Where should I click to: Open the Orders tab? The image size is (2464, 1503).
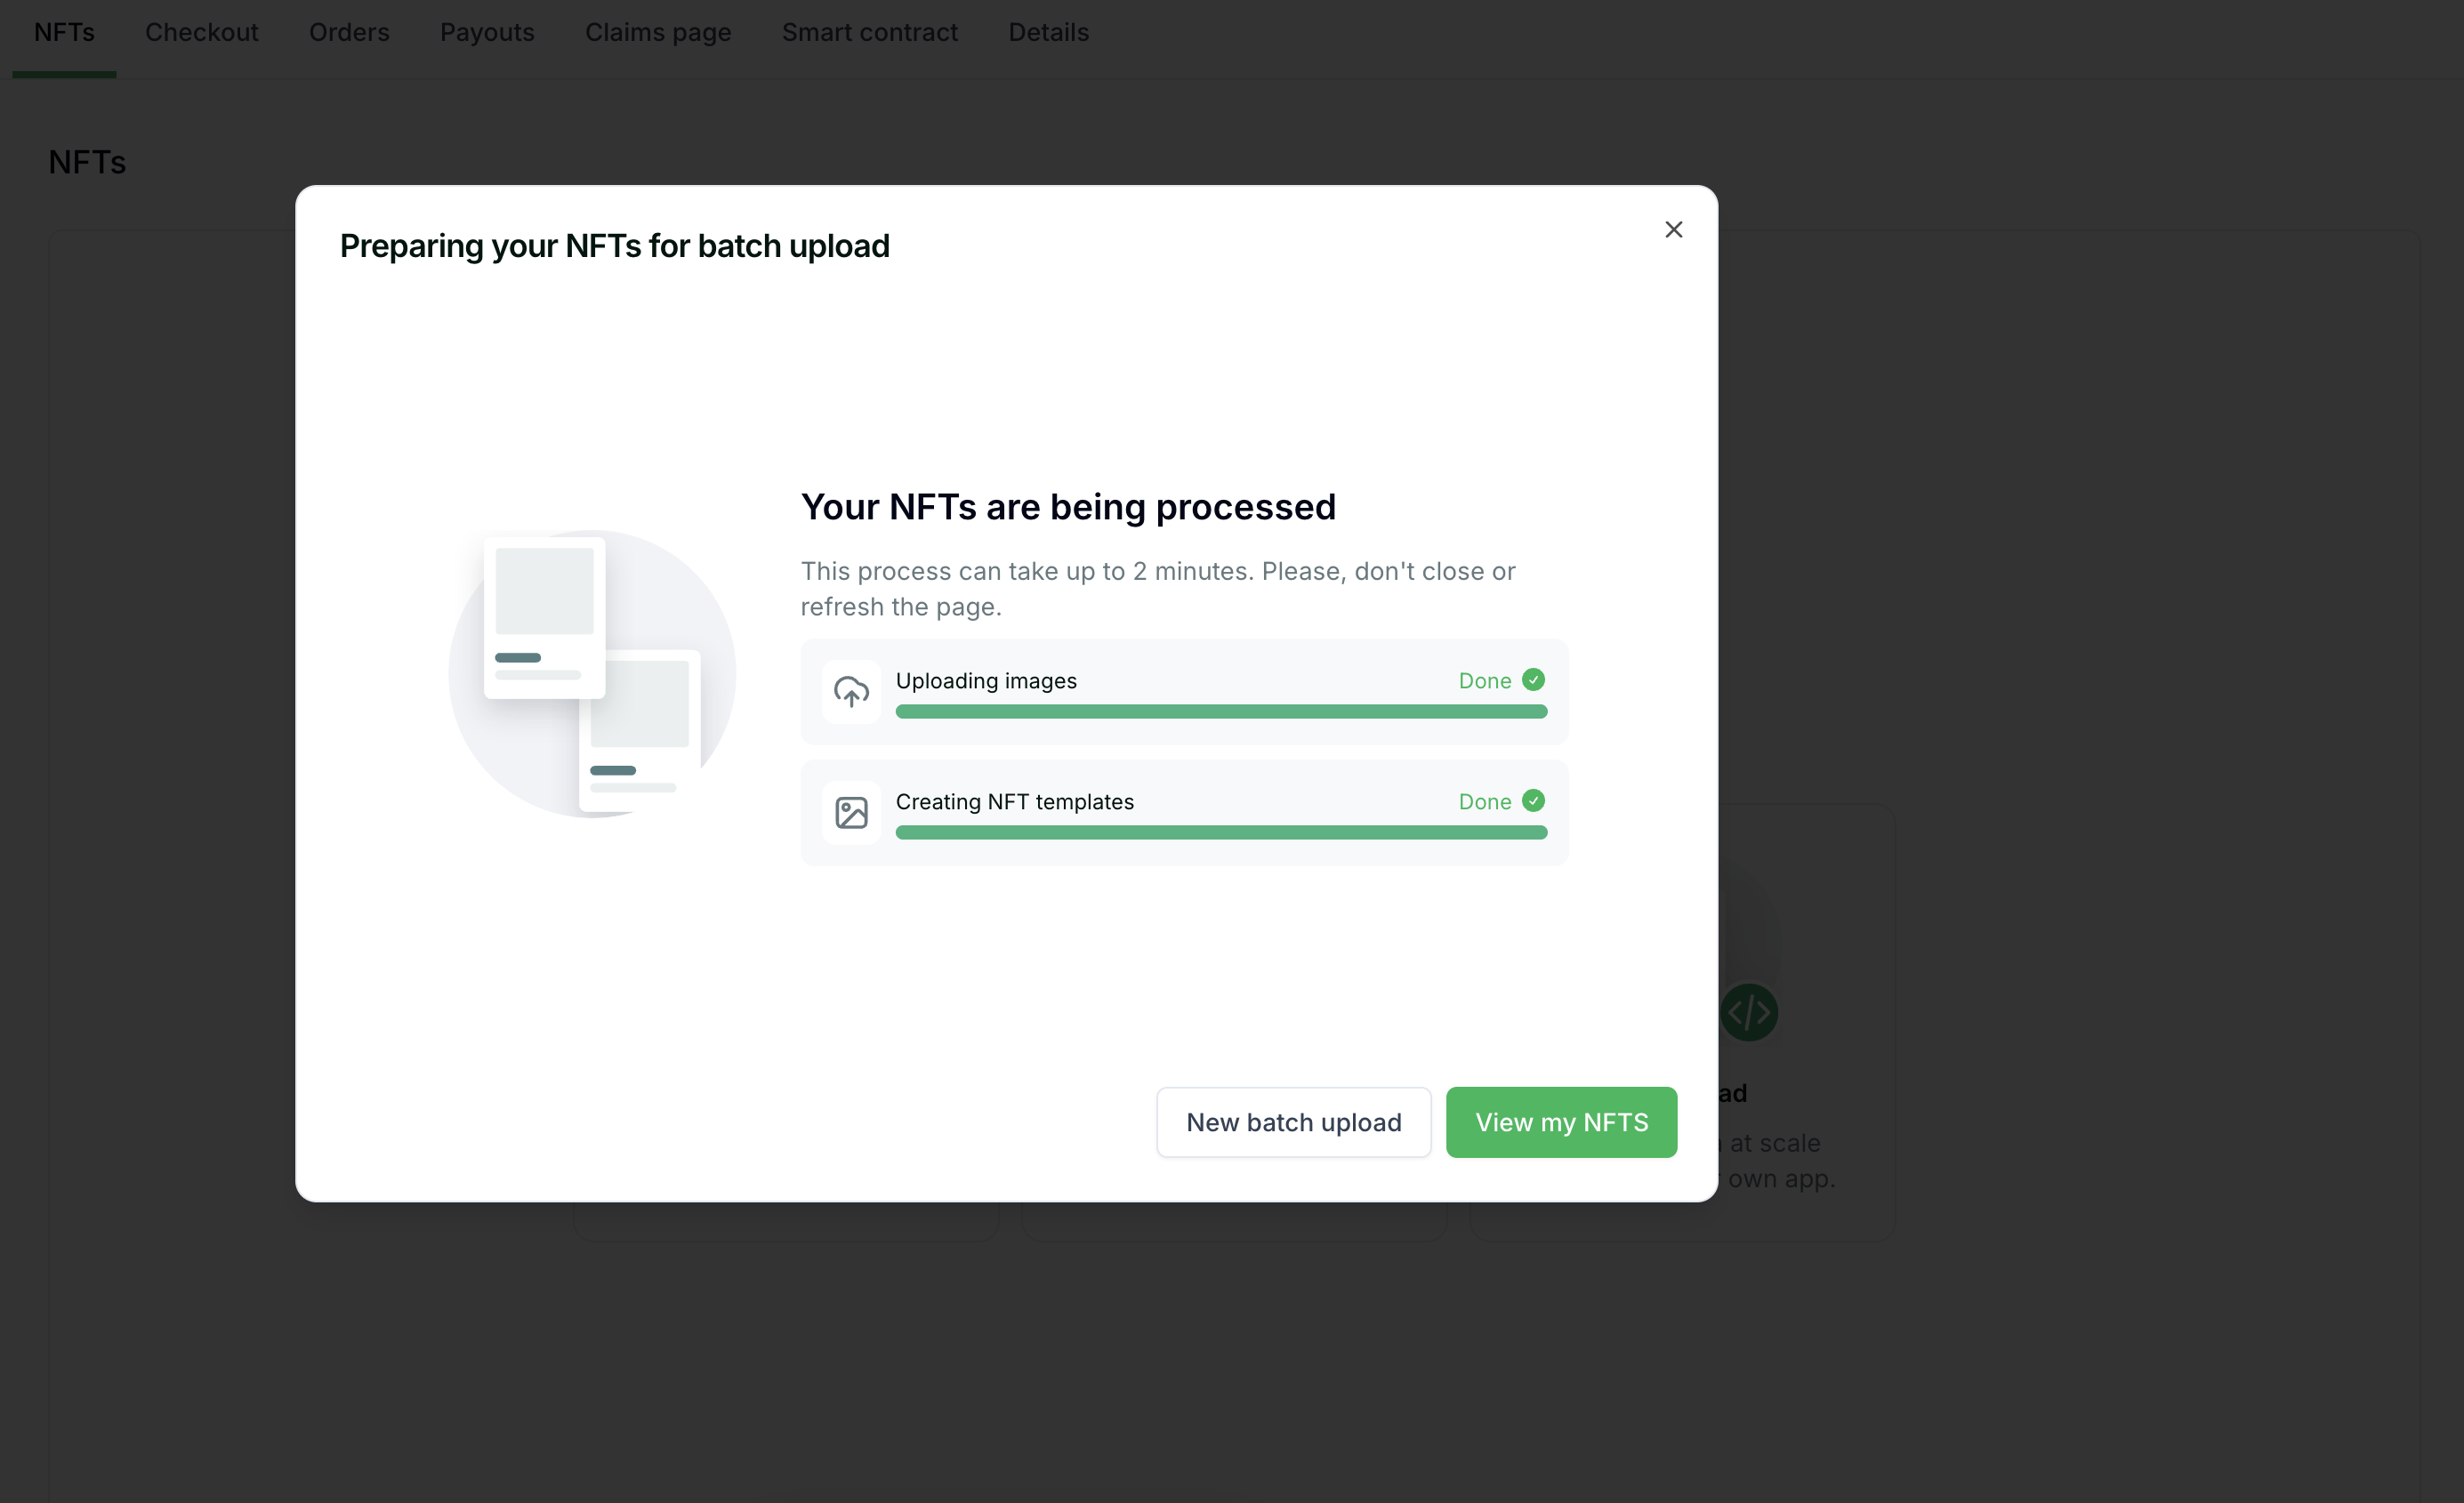point(349,32)
